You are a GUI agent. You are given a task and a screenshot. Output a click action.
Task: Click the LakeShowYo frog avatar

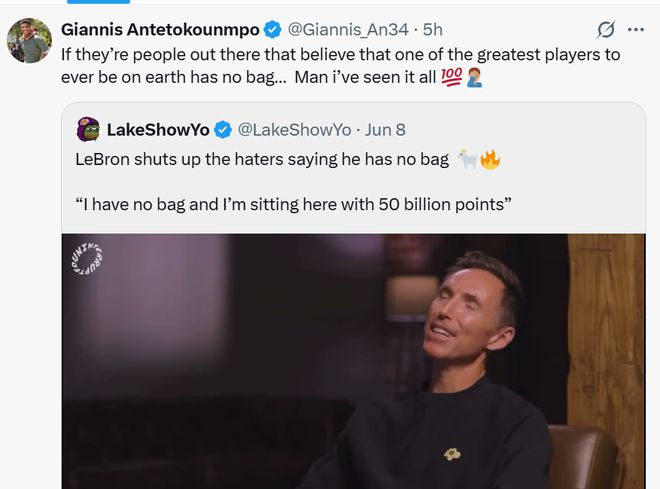click(x=88, y=130)
